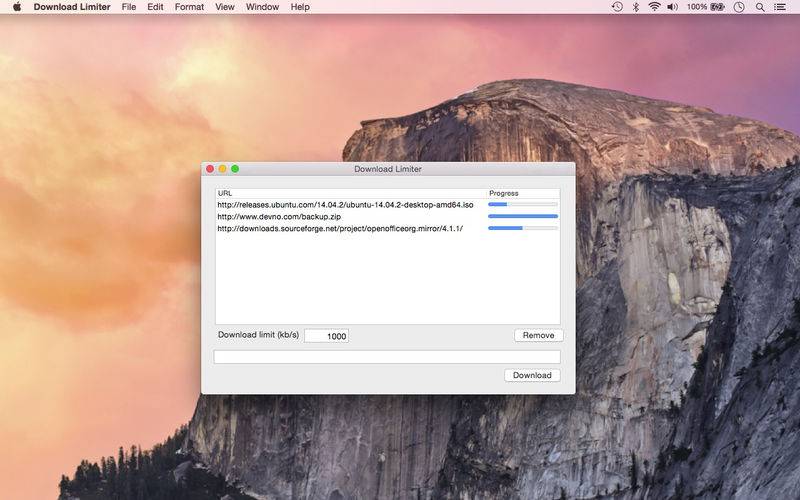The width and height of the screenshot is (800, 500).
Task: Open the Apple menu
Action: click(x=17, y=7)
